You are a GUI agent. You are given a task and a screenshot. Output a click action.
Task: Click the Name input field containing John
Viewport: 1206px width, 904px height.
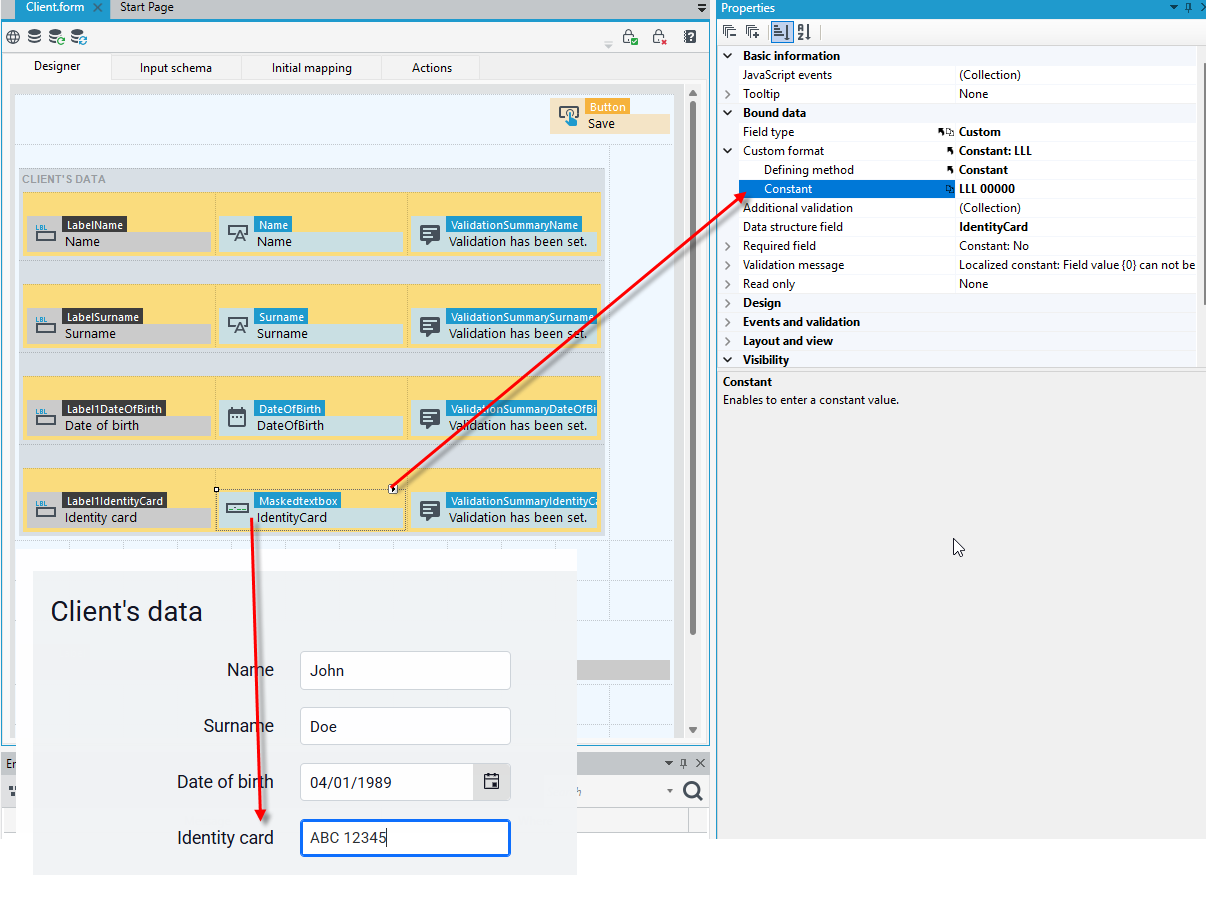pyautogui.click(x=405, y=670)
